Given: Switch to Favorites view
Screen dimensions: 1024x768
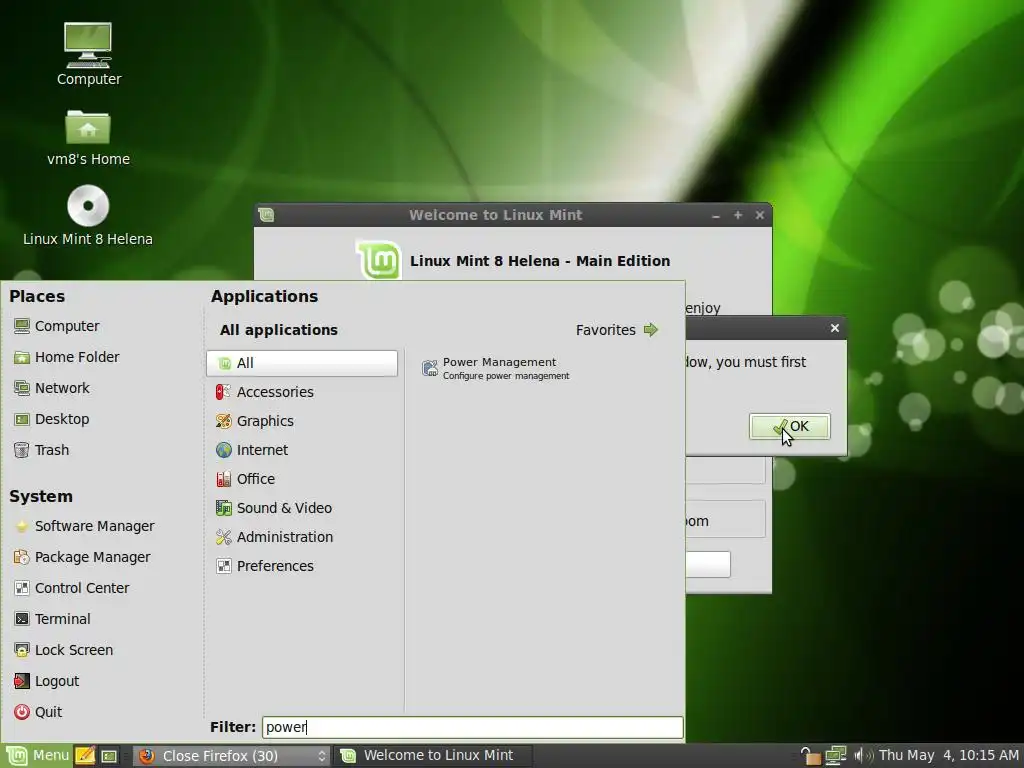Looking at the screenshot, I should coord(617,330).
